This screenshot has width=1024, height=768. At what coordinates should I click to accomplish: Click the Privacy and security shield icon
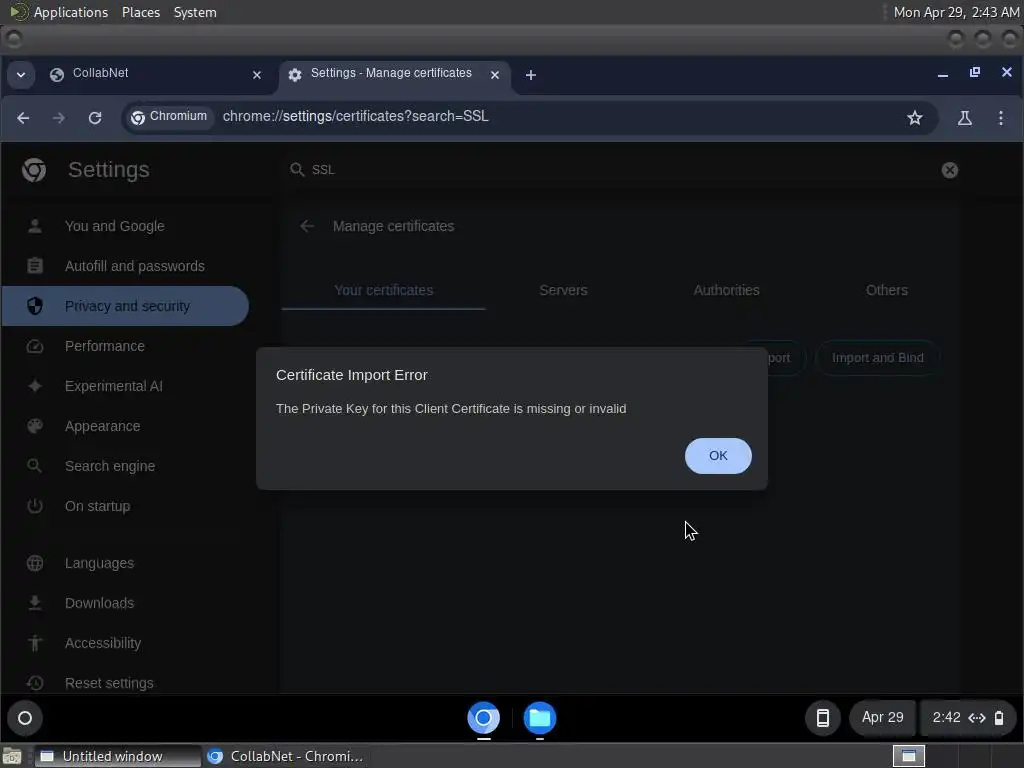click(x=35, y=306)
